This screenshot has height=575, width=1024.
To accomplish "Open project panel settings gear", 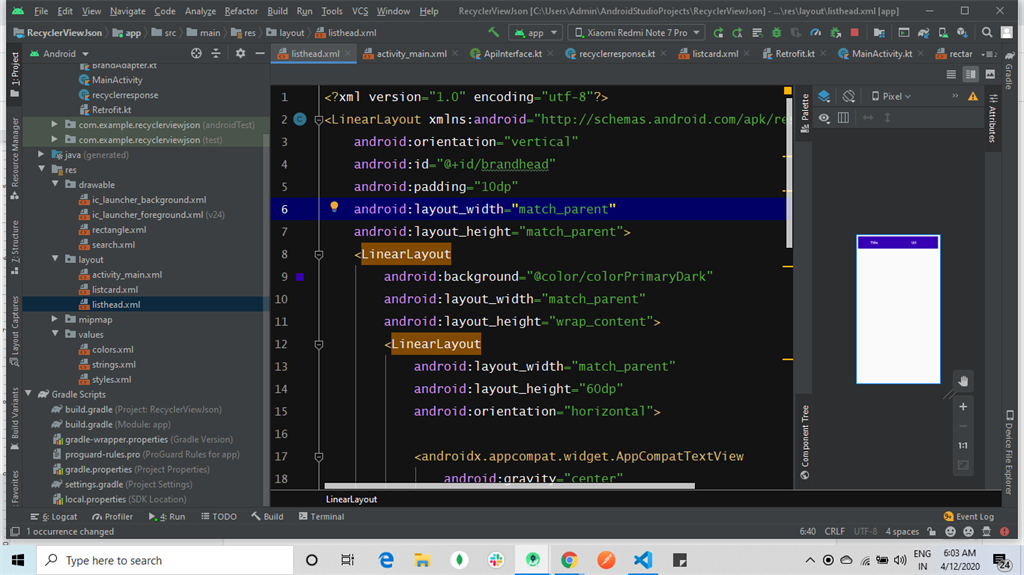I will click(240, 53).
